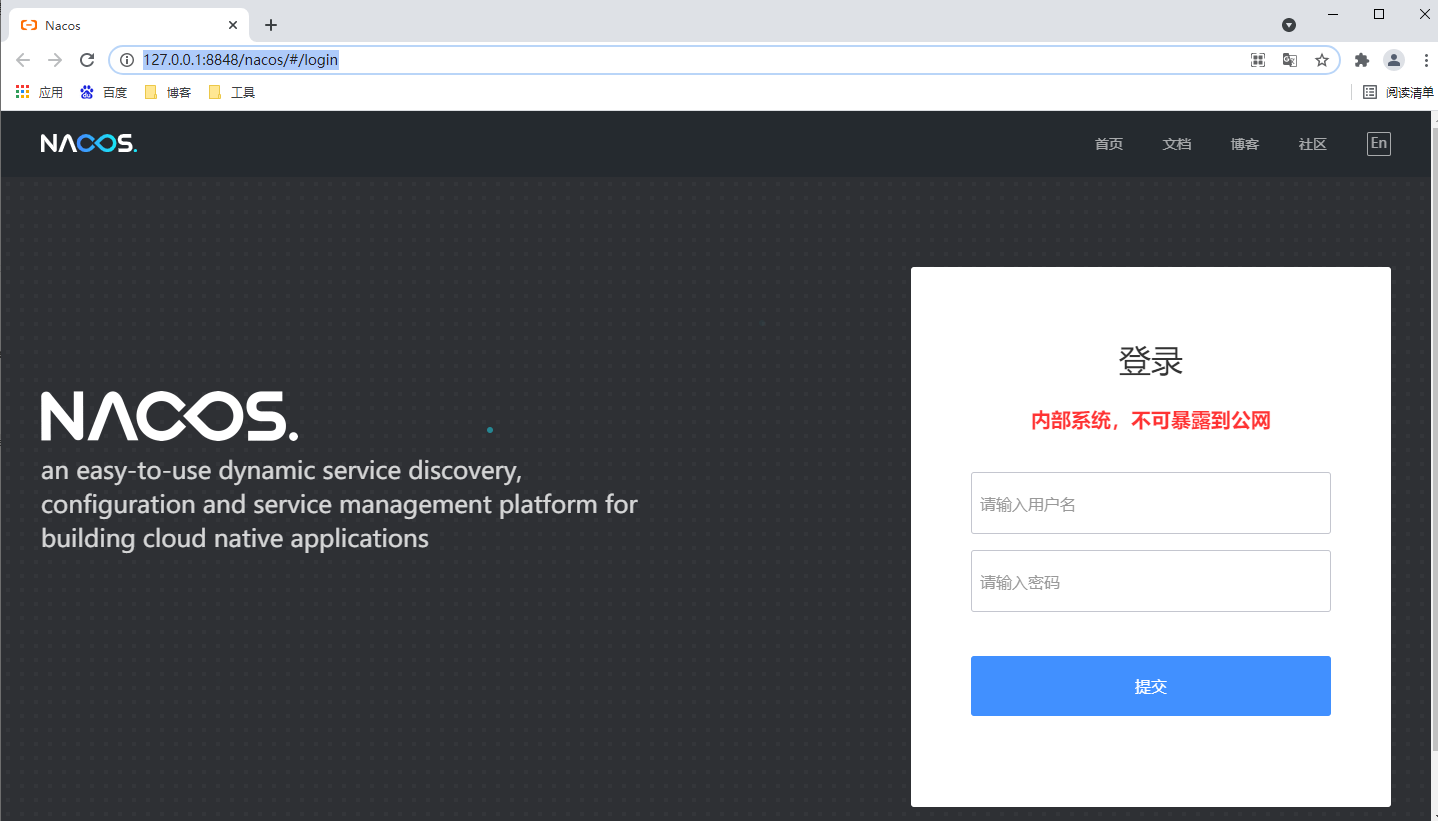Click the translate page icon

pyautogui.click(x=1290, y=60)
